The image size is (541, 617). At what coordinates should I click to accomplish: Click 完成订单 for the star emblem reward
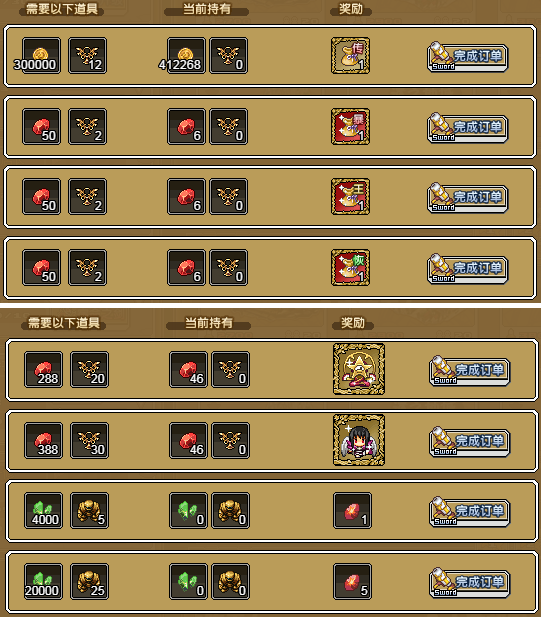point(469,371)
